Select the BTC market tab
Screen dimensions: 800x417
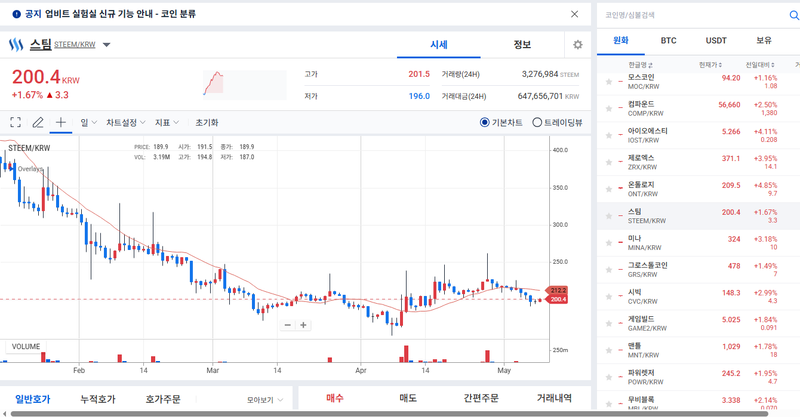click(x=668, y=41)
